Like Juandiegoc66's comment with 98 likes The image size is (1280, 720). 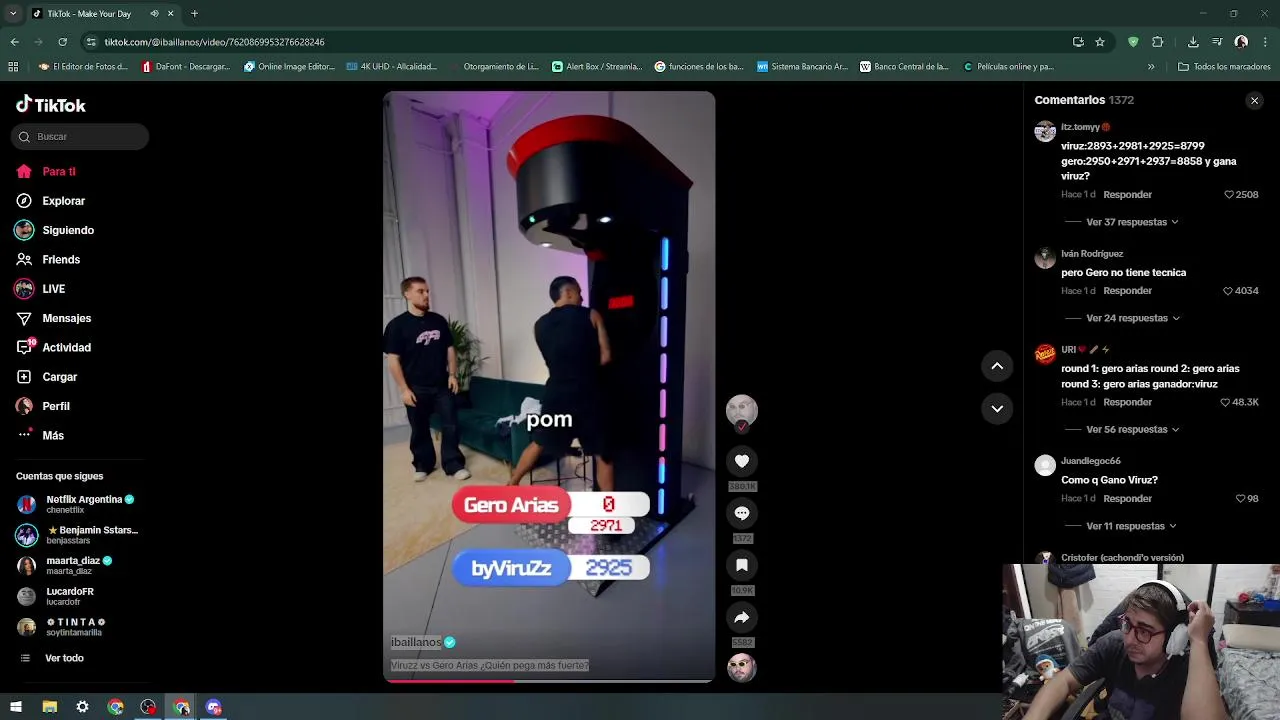[x=1240, y=498]
